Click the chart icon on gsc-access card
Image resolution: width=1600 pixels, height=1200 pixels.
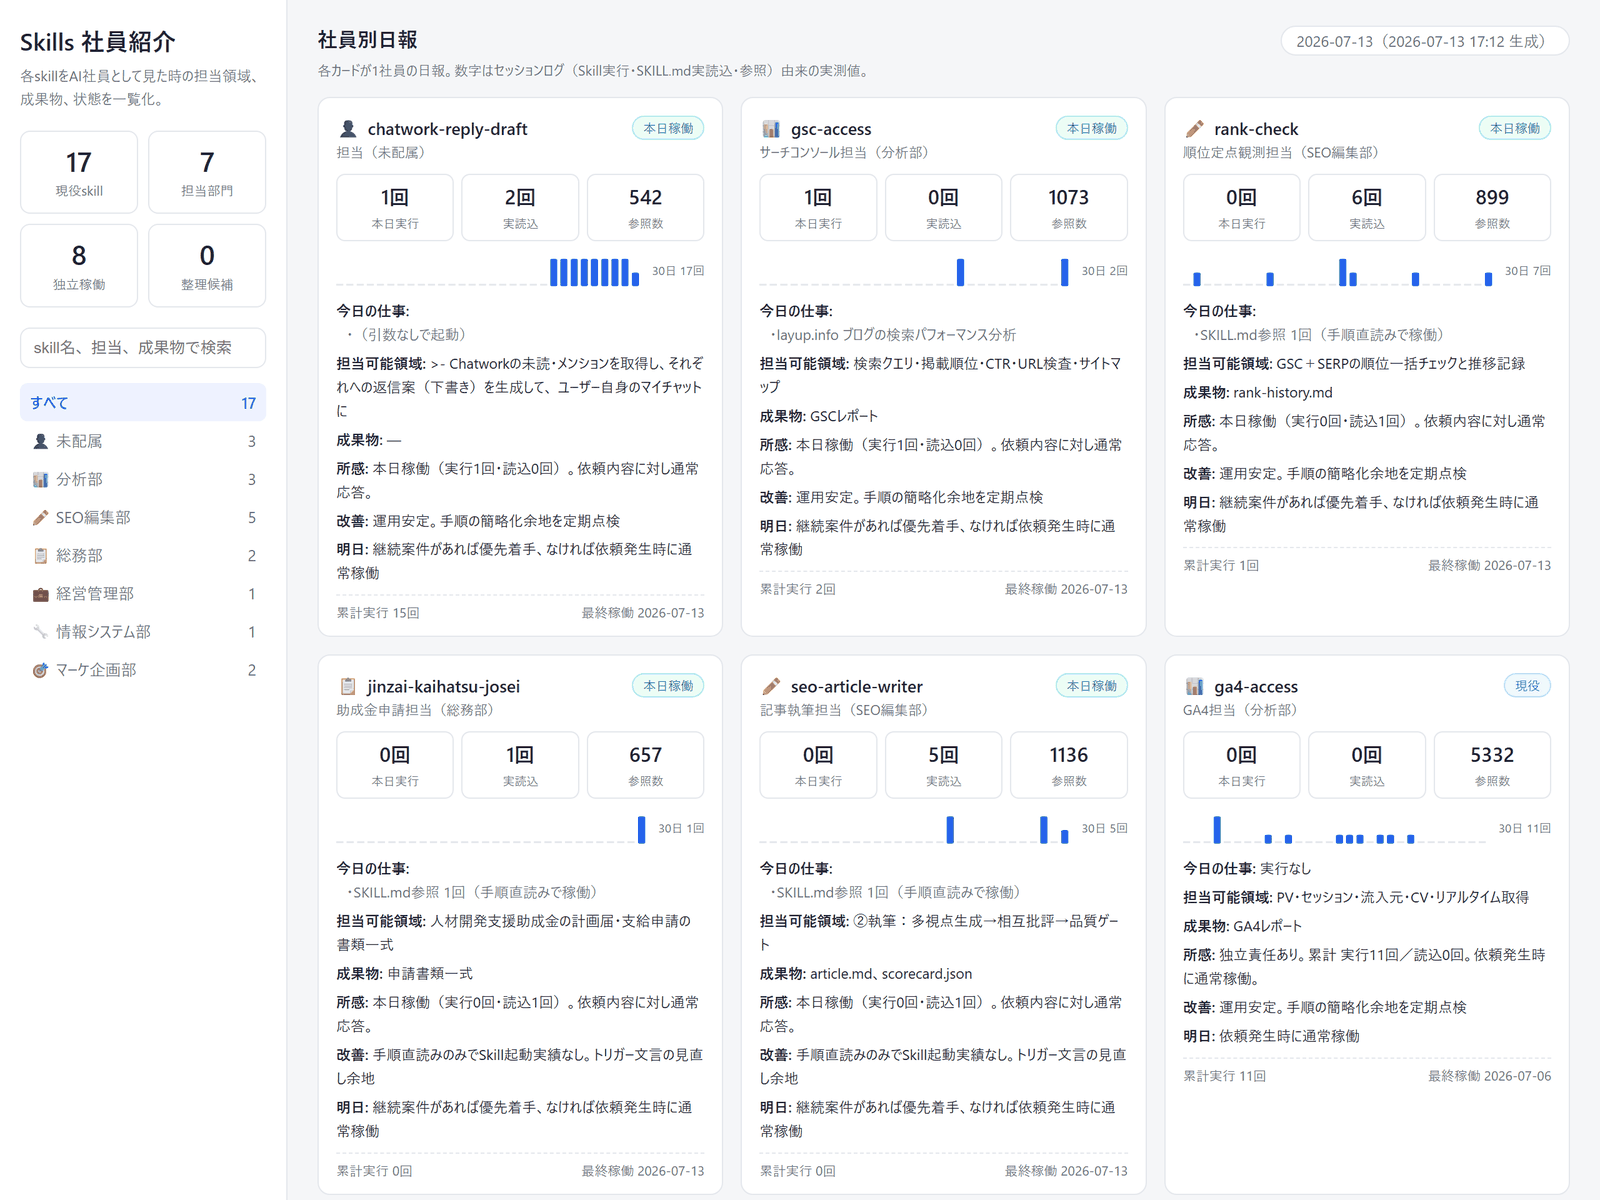pyautogui.click(x=771, y=129)
